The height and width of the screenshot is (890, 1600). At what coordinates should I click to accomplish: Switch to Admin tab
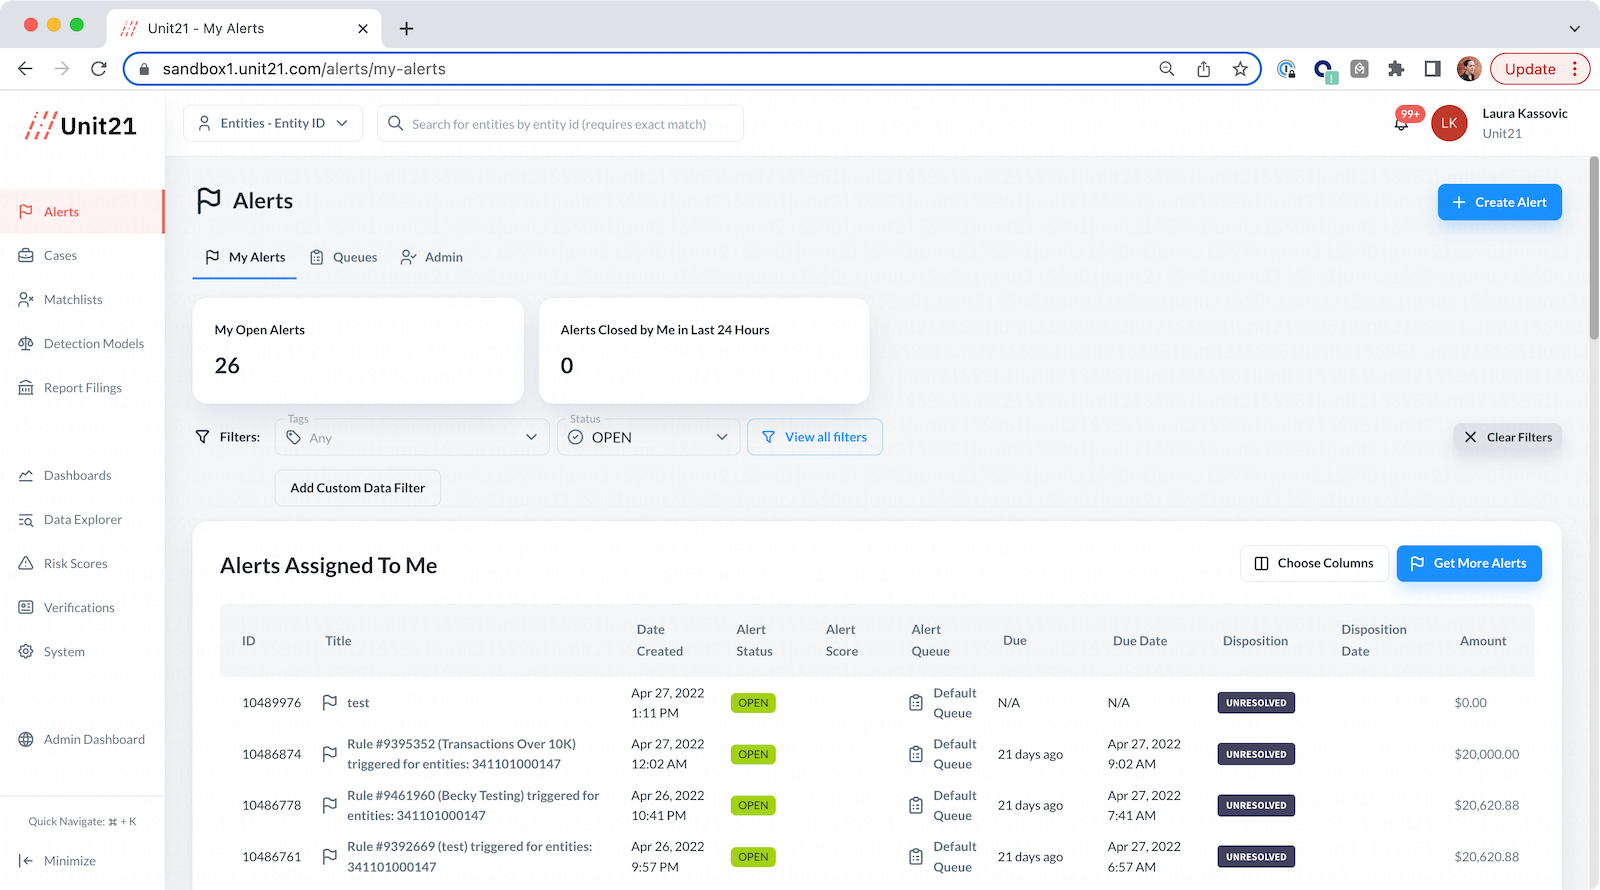pos(432,257)
